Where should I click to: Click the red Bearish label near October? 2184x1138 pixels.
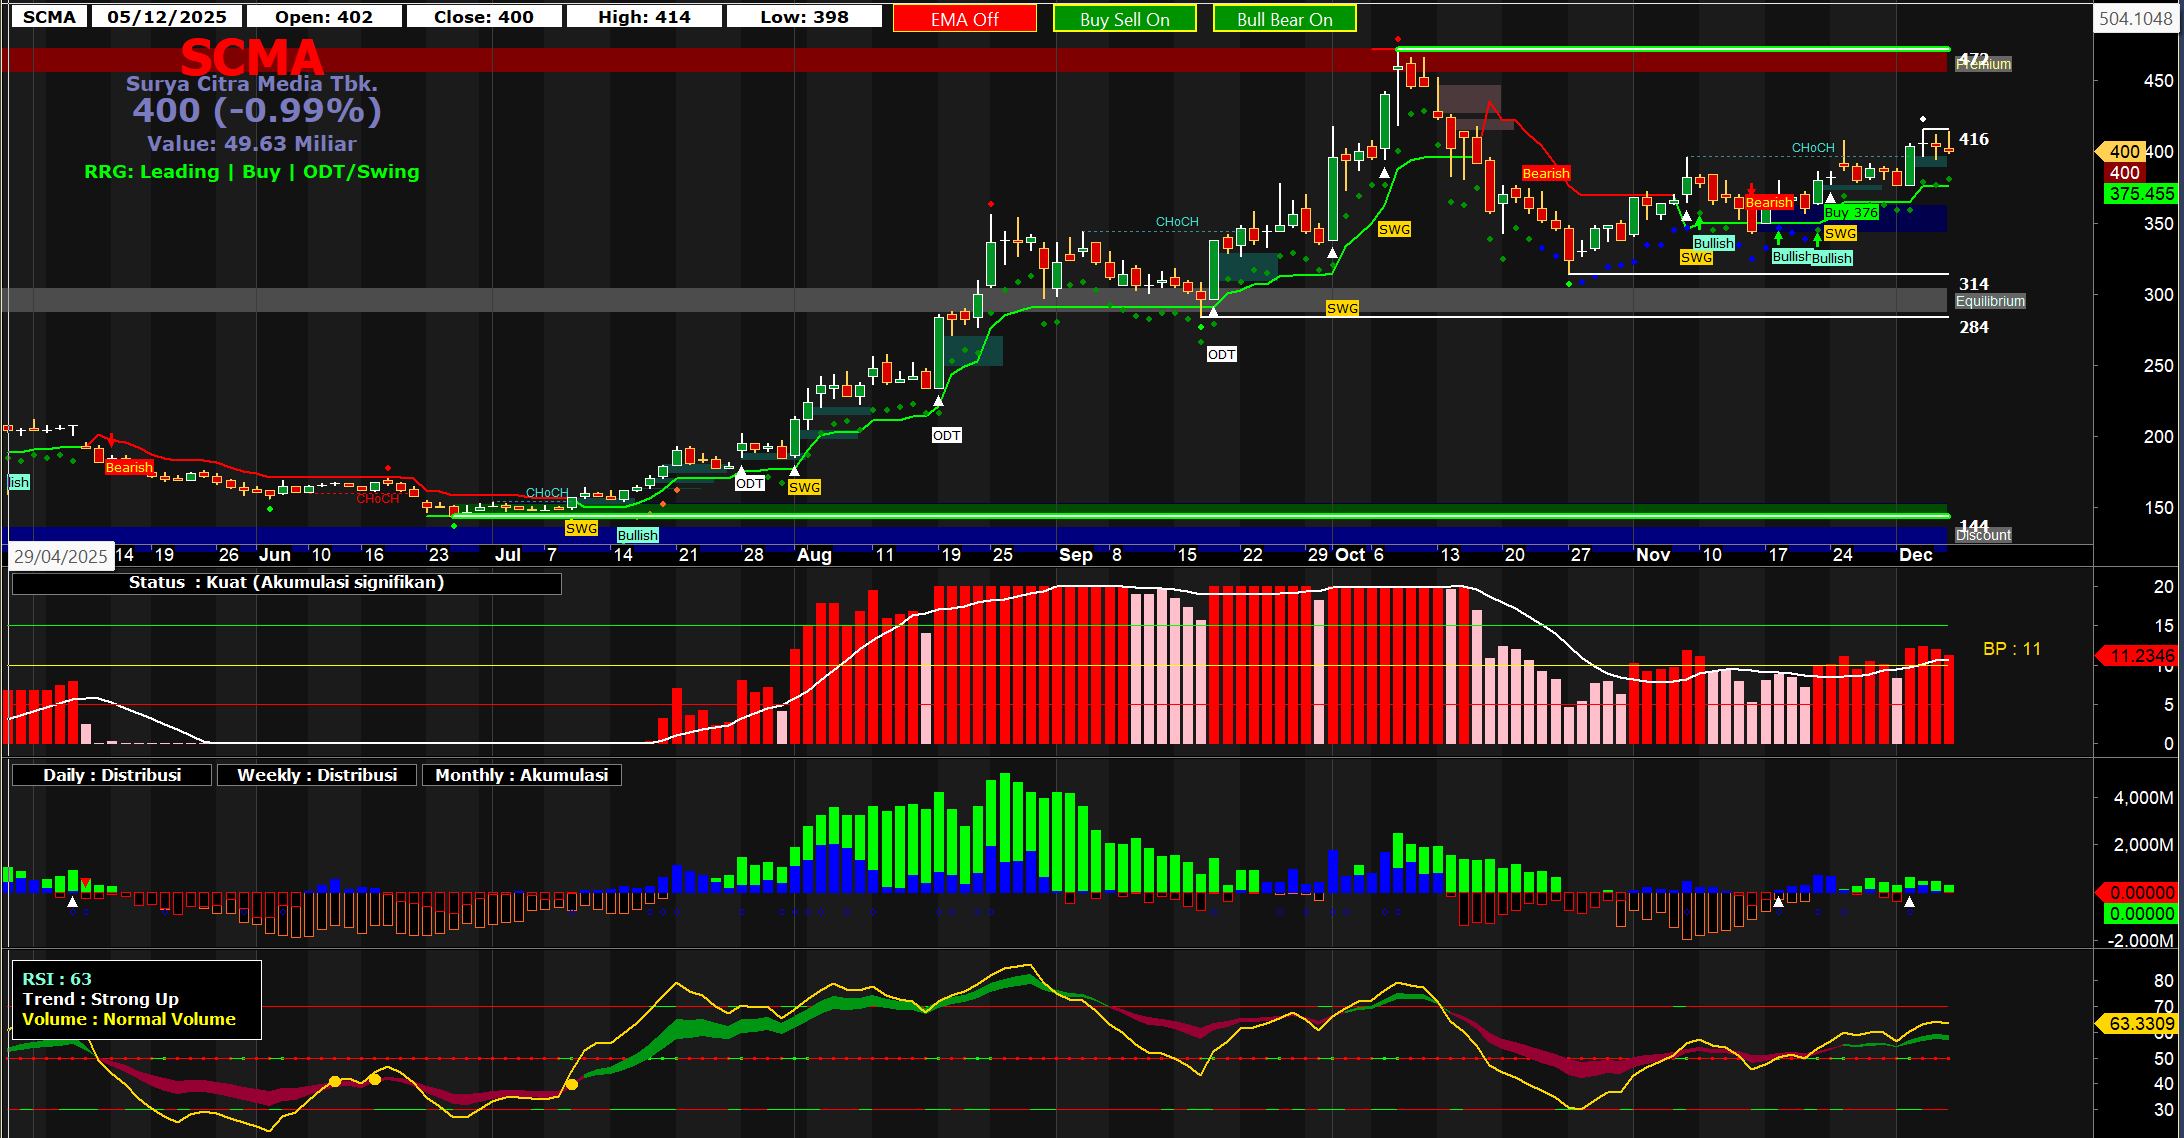1545,174
